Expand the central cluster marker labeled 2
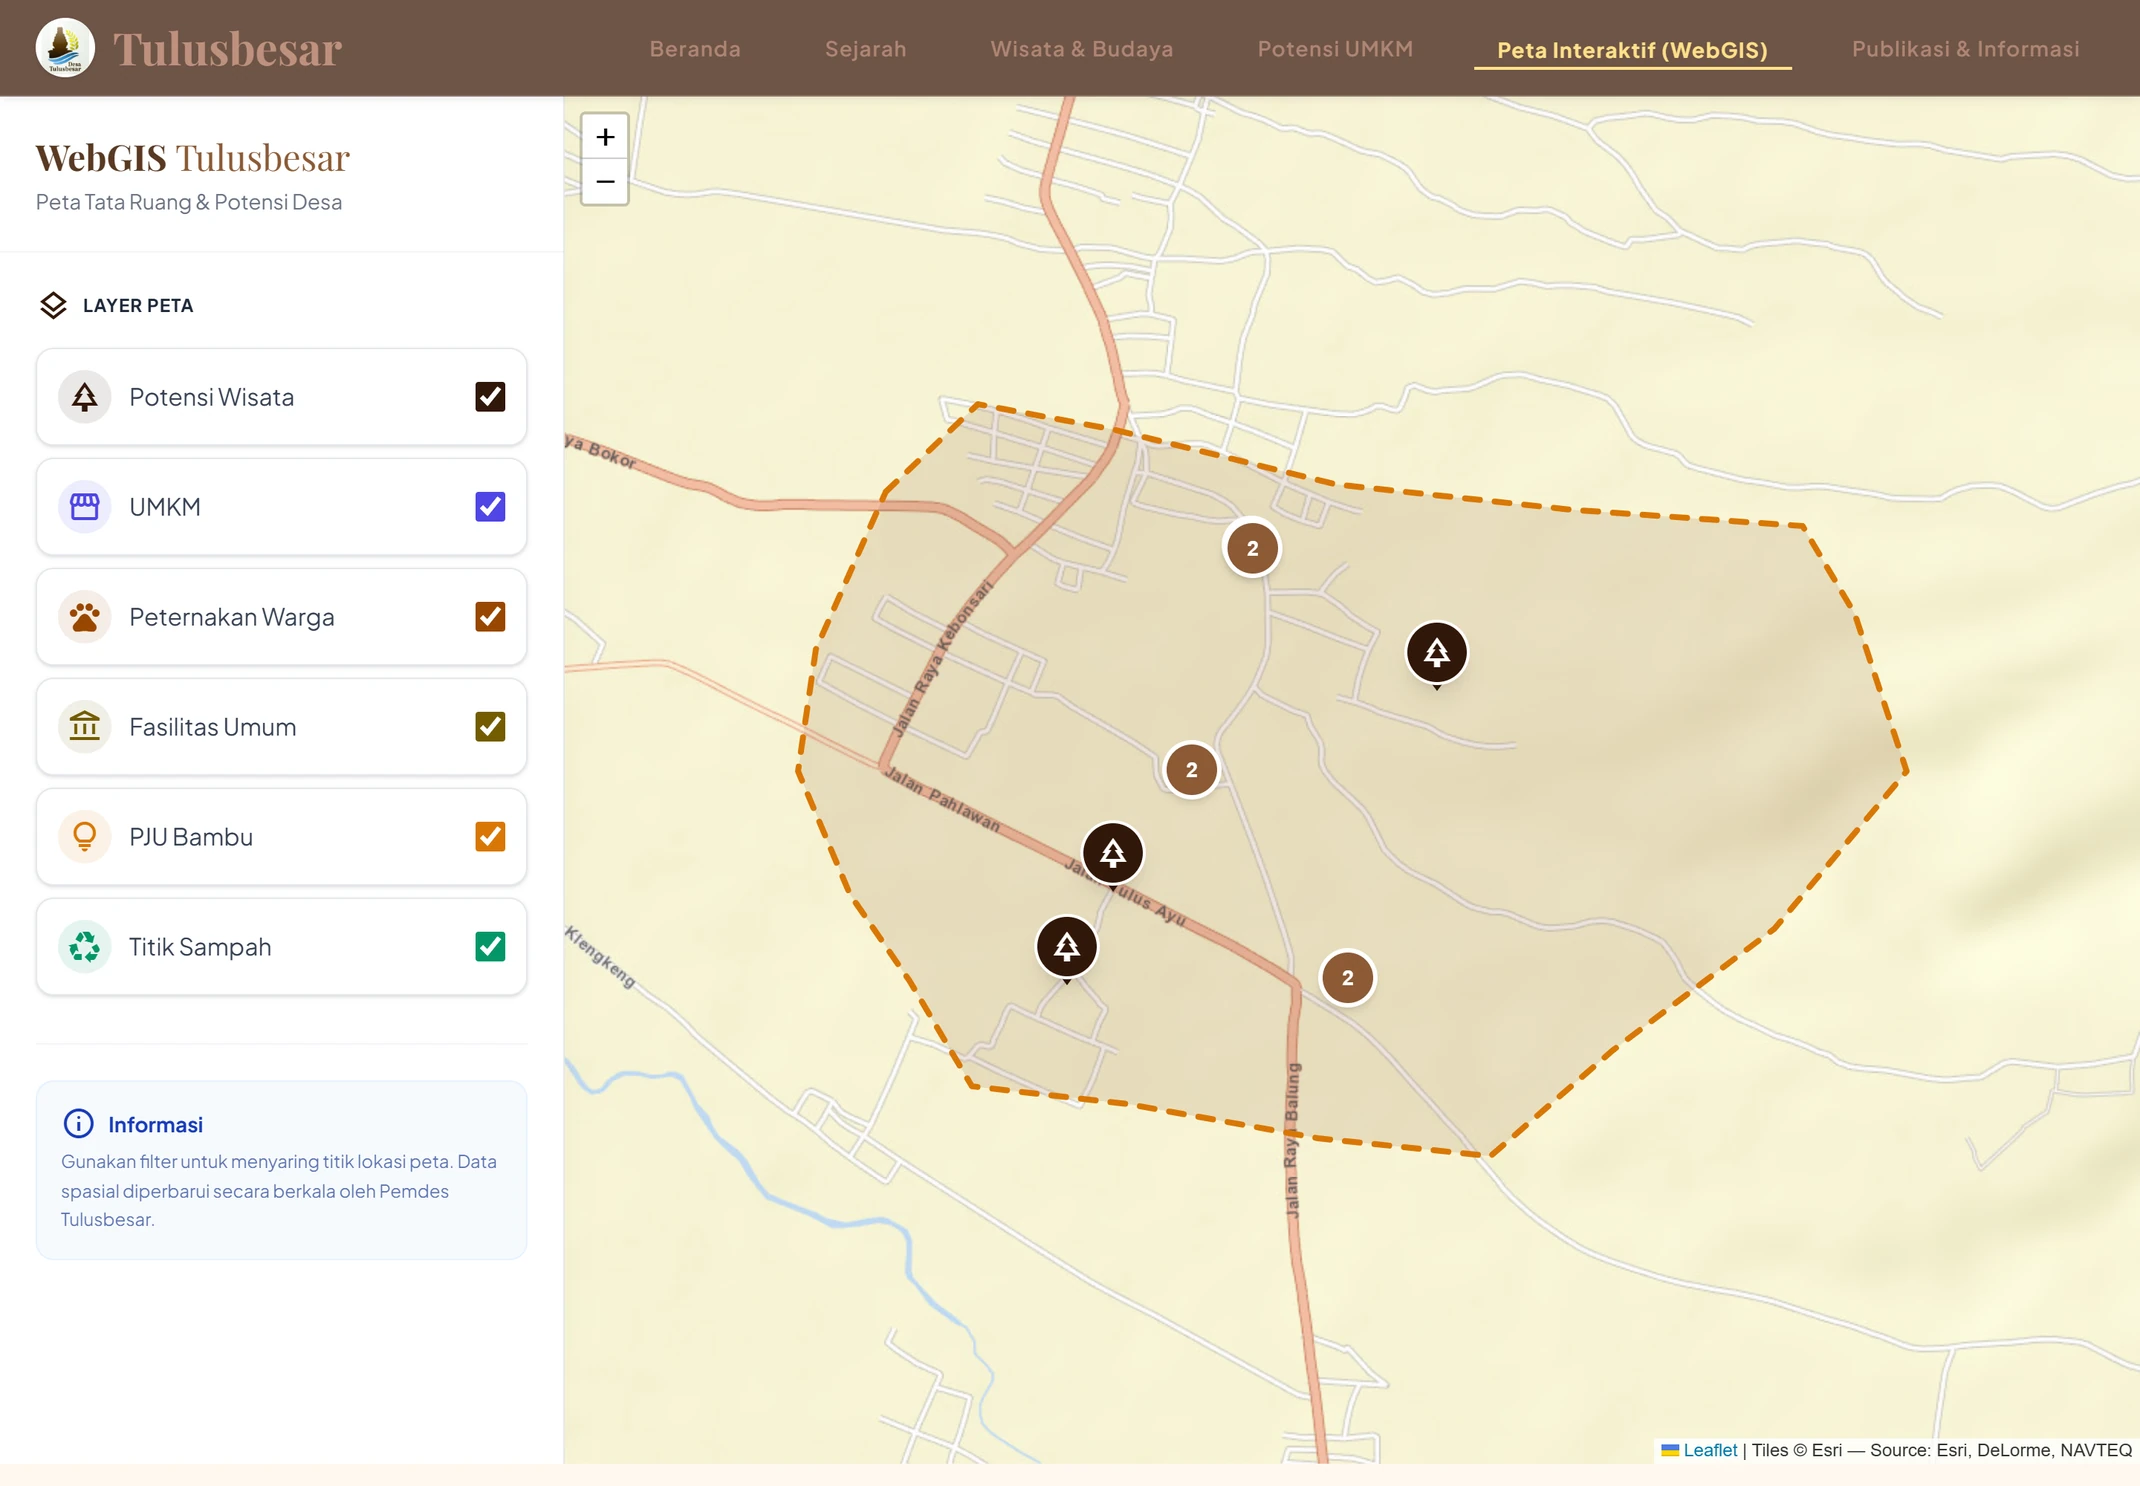This screenshot has width=2140, height=1486. (1191, 770)
